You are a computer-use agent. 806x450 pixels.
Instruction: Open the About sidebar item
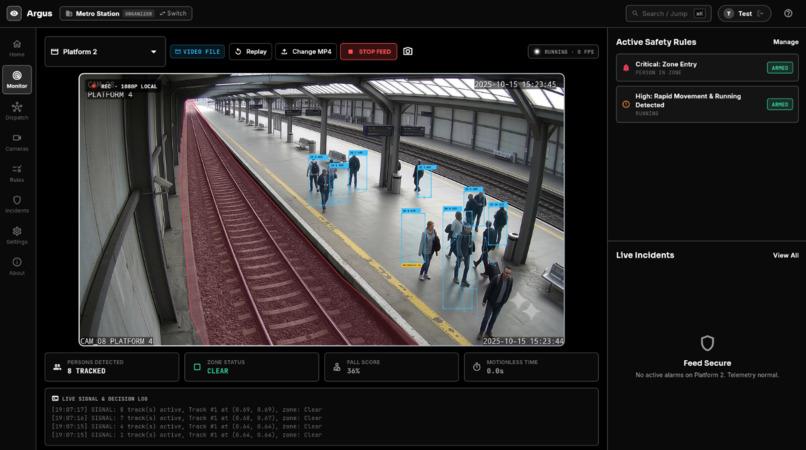tap(17, 266)
